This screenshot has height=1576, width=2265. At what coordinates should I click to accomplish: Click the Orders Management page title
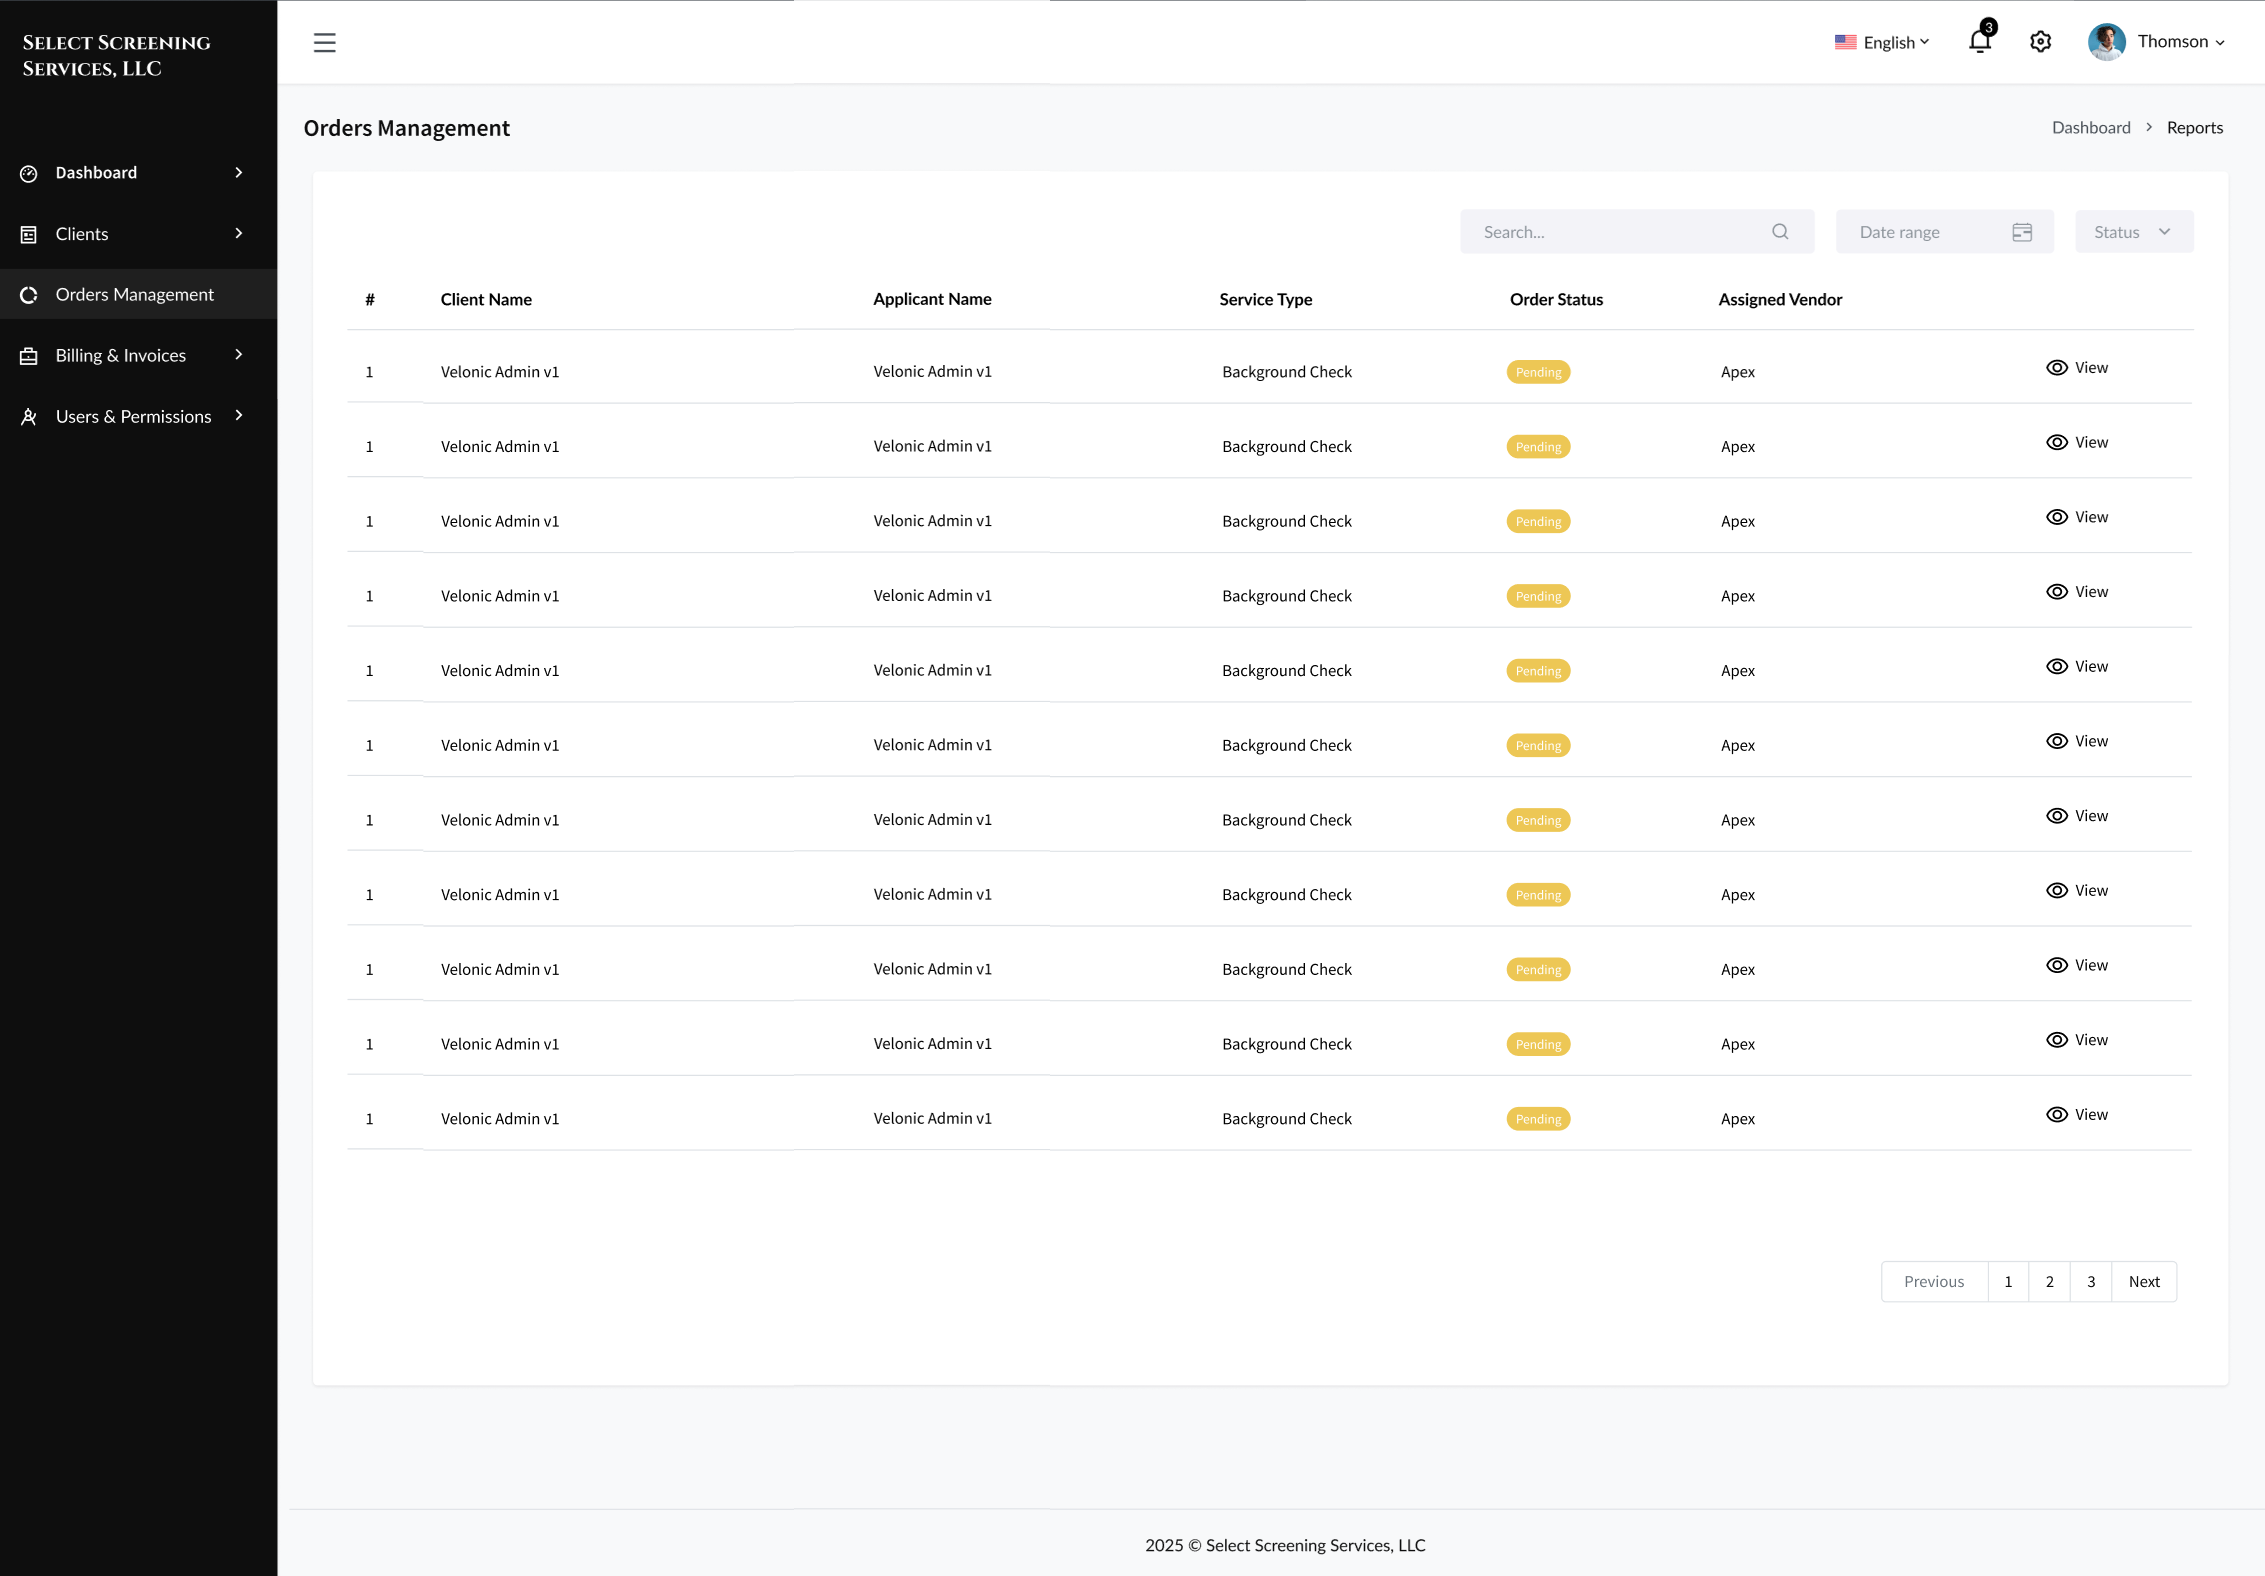(406, 128)
